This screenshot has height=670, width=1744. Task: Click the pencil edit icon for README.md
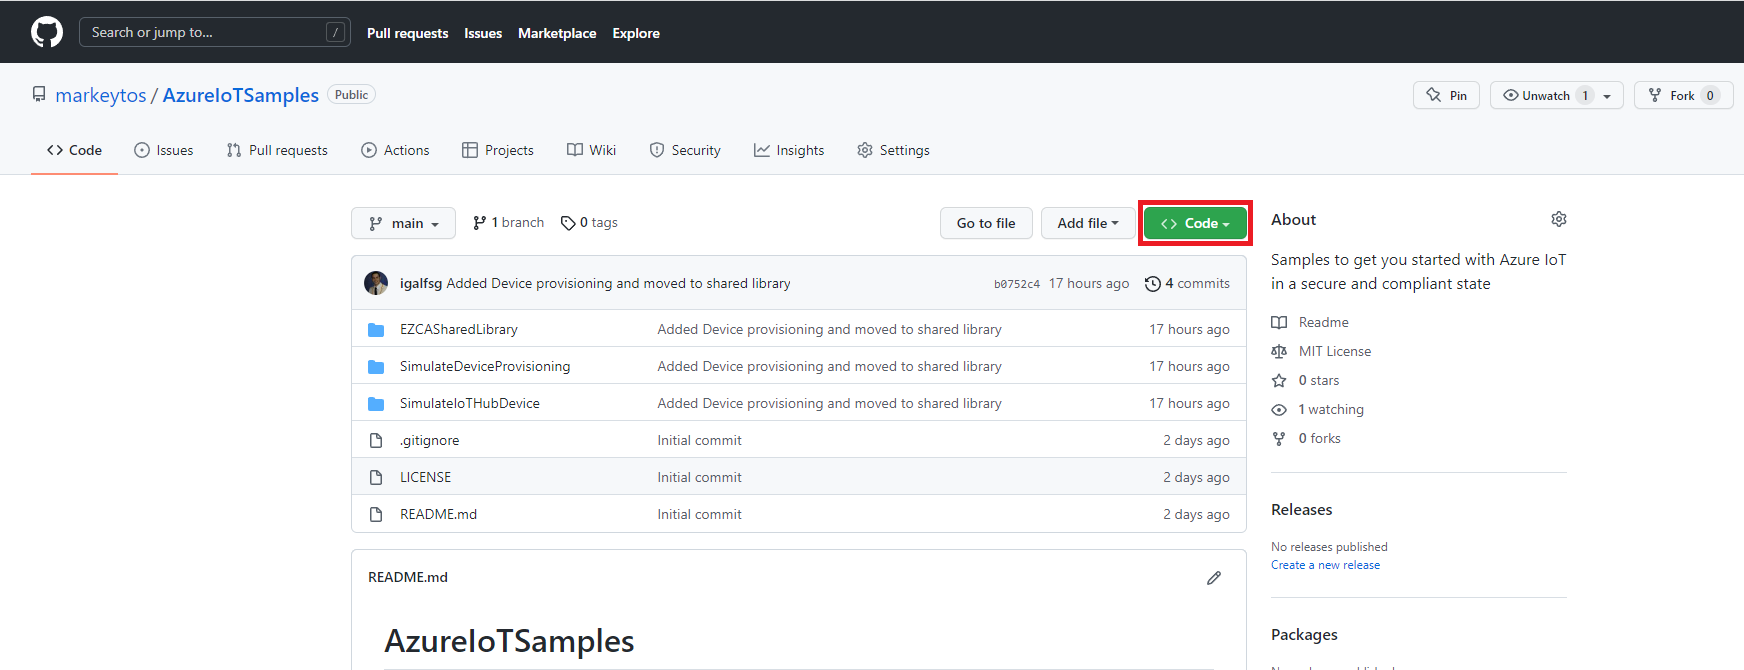point(1214,578)
